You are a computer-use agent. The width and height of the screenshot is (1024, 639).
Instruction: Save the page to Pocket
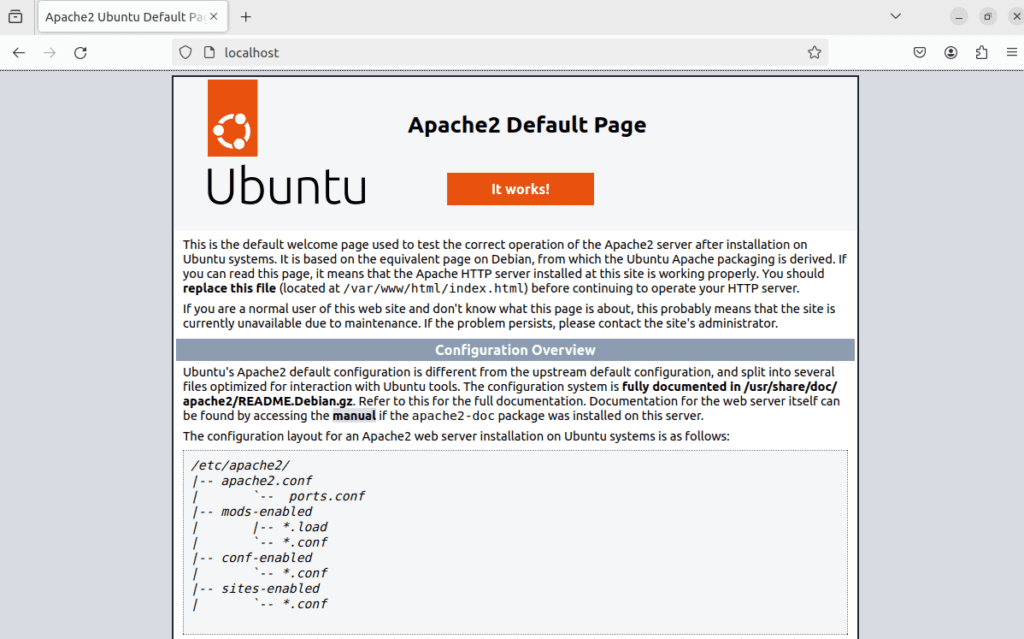(x=919, y=52)
